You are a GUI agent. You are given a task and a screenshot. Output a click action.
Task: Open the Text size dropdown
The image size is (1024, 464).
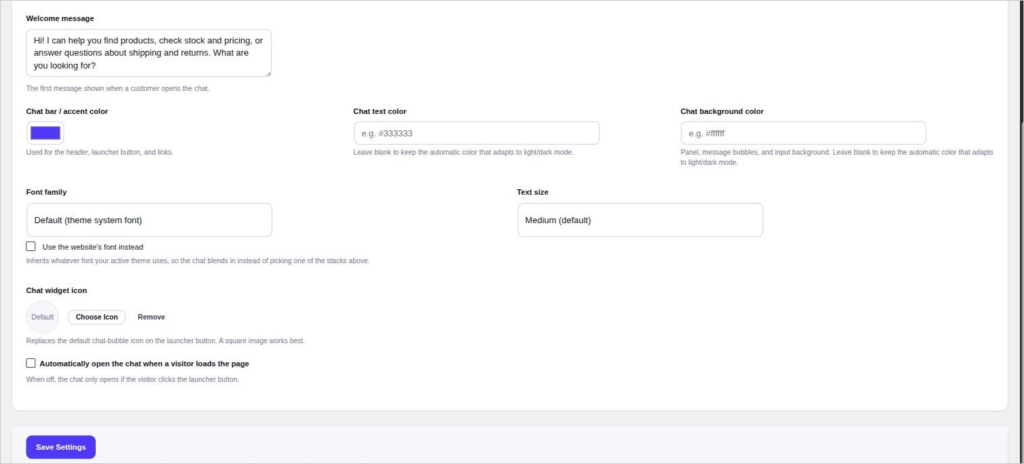coord(640,220)
